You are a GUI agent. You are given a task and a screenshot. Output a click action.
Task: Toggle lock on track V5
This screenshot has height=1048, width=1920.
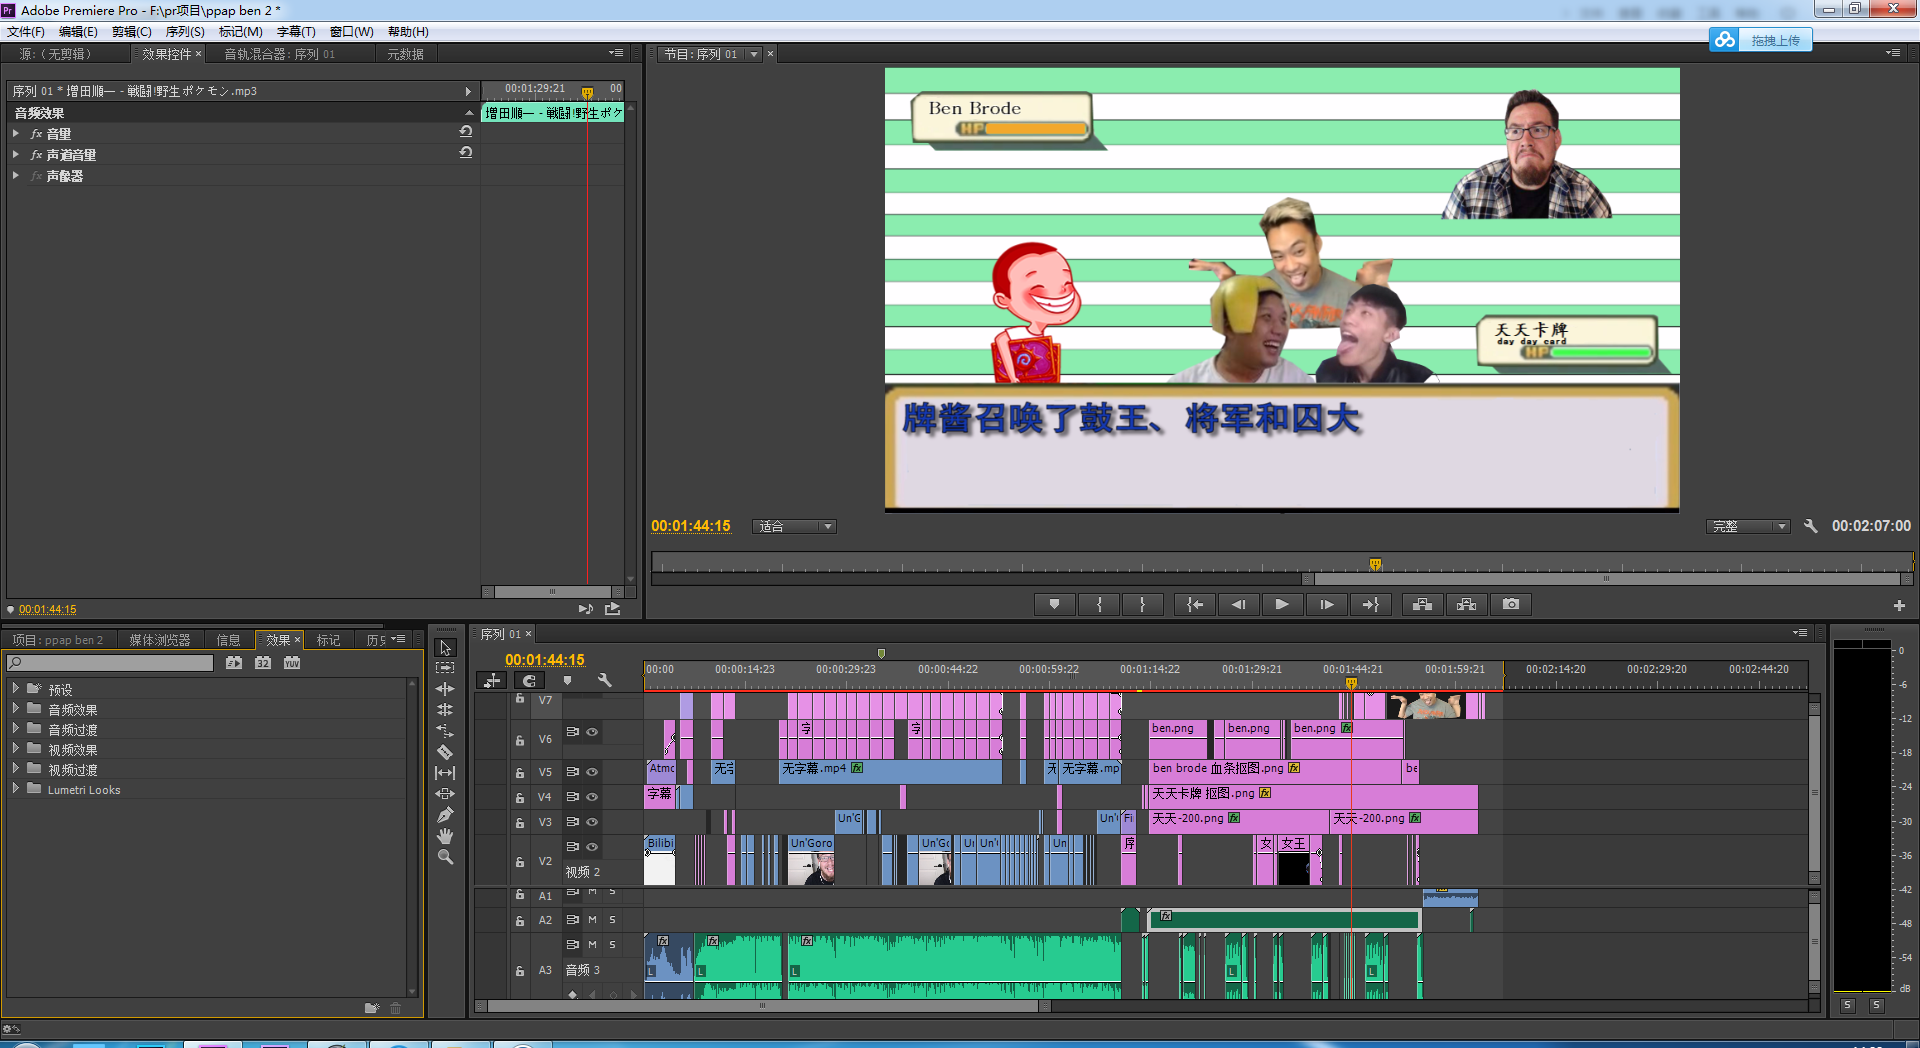pyautogui.click(x=520, y=773)
